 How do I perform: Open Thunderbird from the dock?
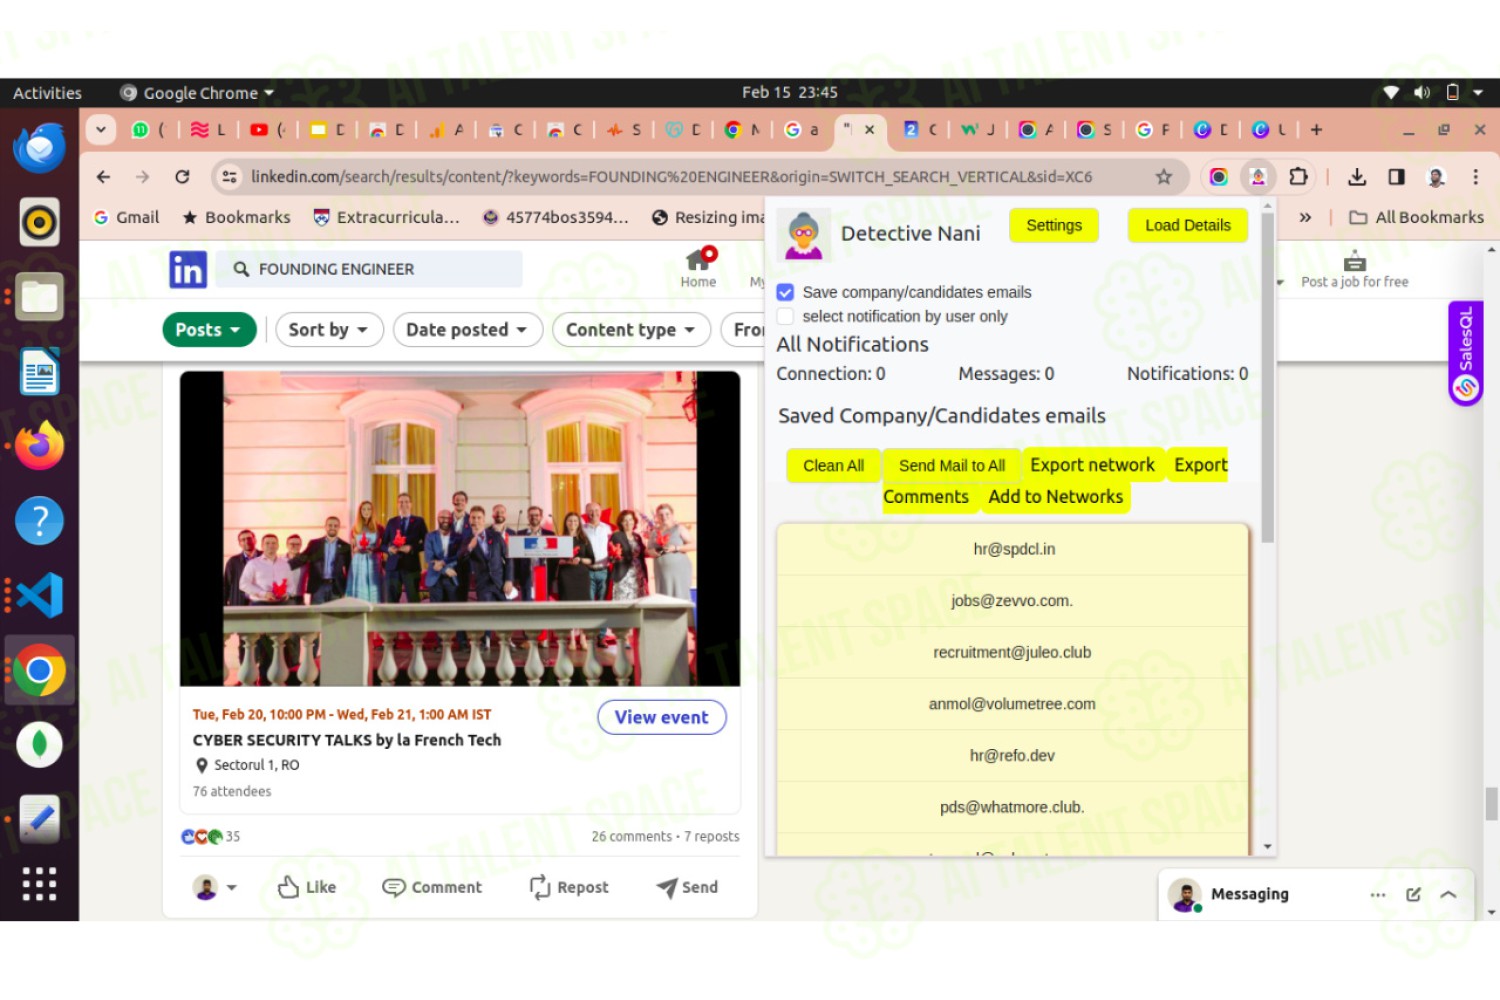[40, 148]
